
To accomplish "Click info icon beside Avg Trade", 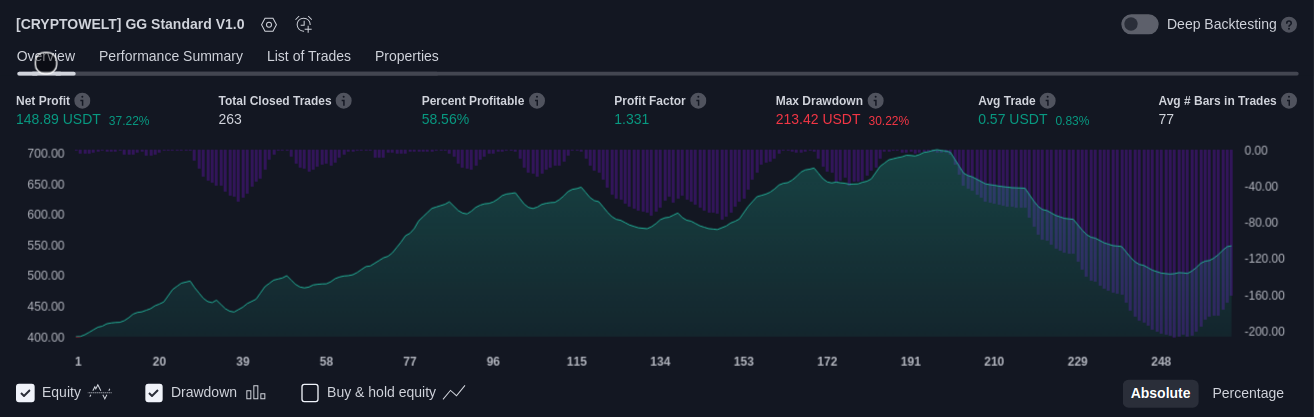I will coord(1047,101).
